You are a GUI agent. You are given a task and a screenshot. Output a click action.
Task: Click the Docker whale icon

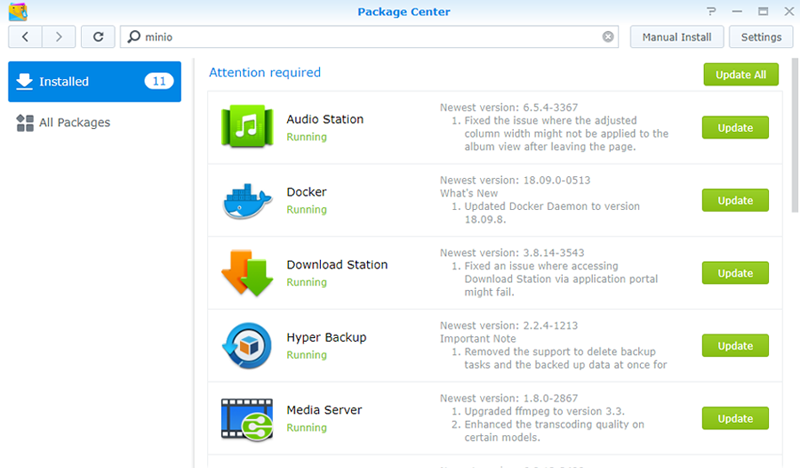point(247,201)
